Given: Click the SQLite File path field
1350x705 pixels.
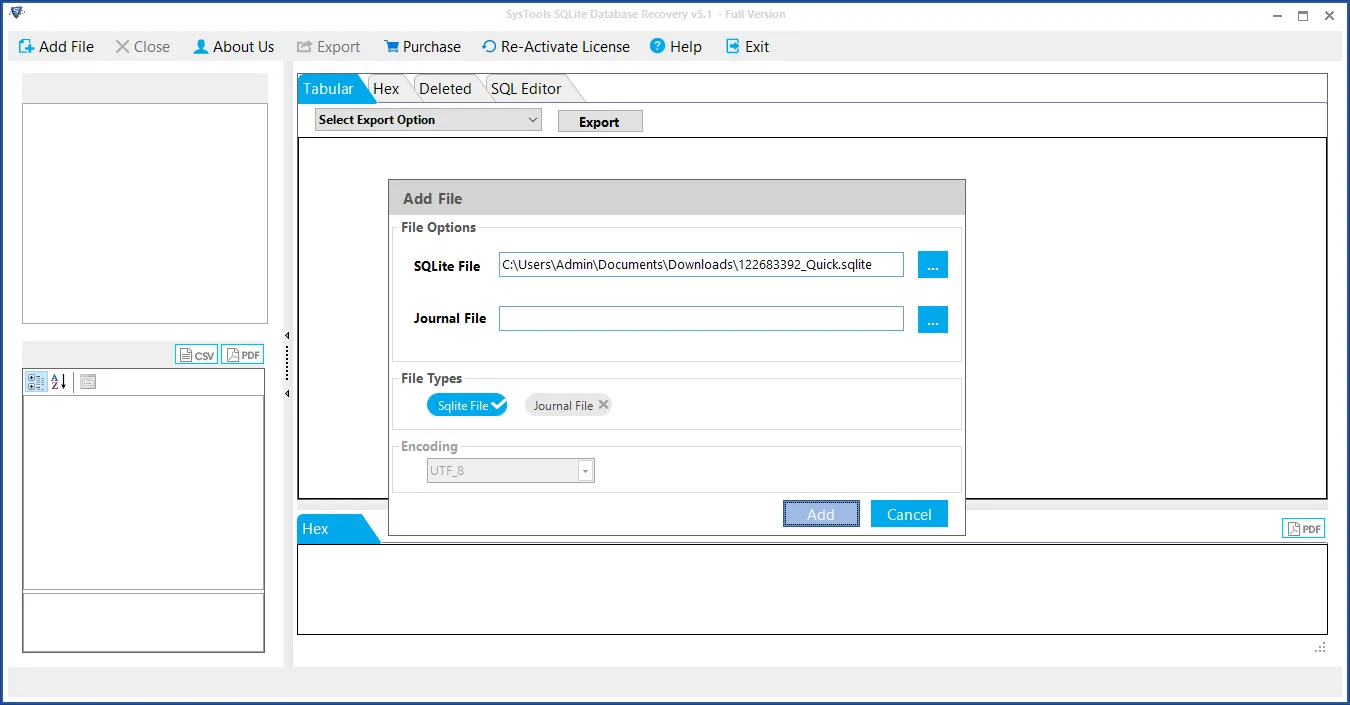Looking at the screenshot, I should 701,264.
